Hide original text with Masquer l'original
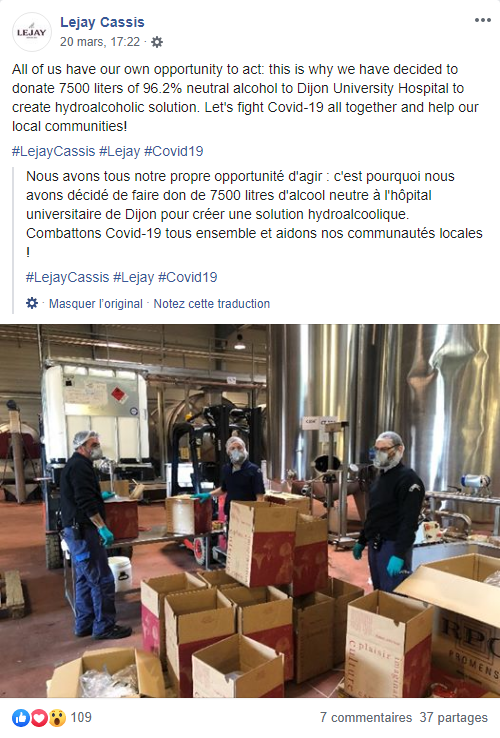500x738 pixels. (96, 304)
